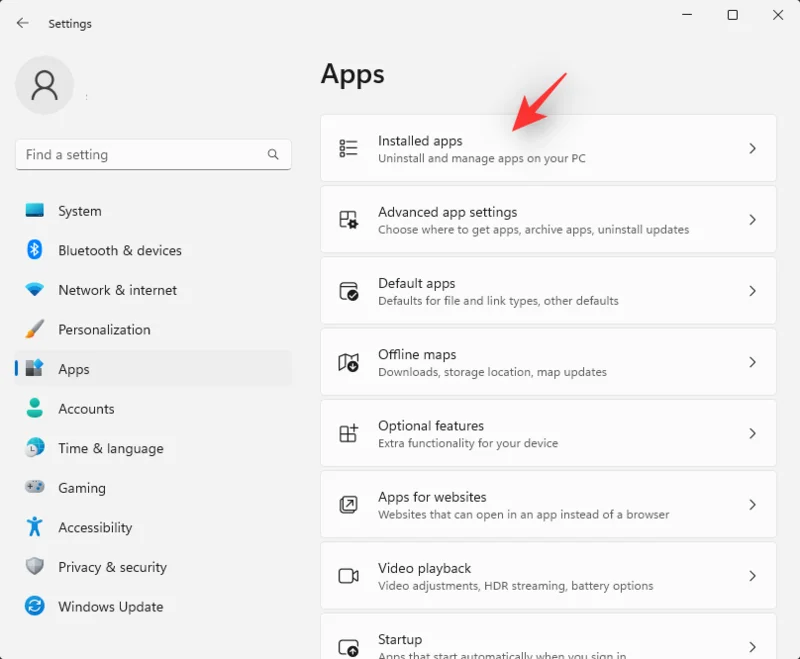The width and height of the screenshot is (800, 659).
Task: Select the Advanced app settings icon
Action: (x=348, y=219)
